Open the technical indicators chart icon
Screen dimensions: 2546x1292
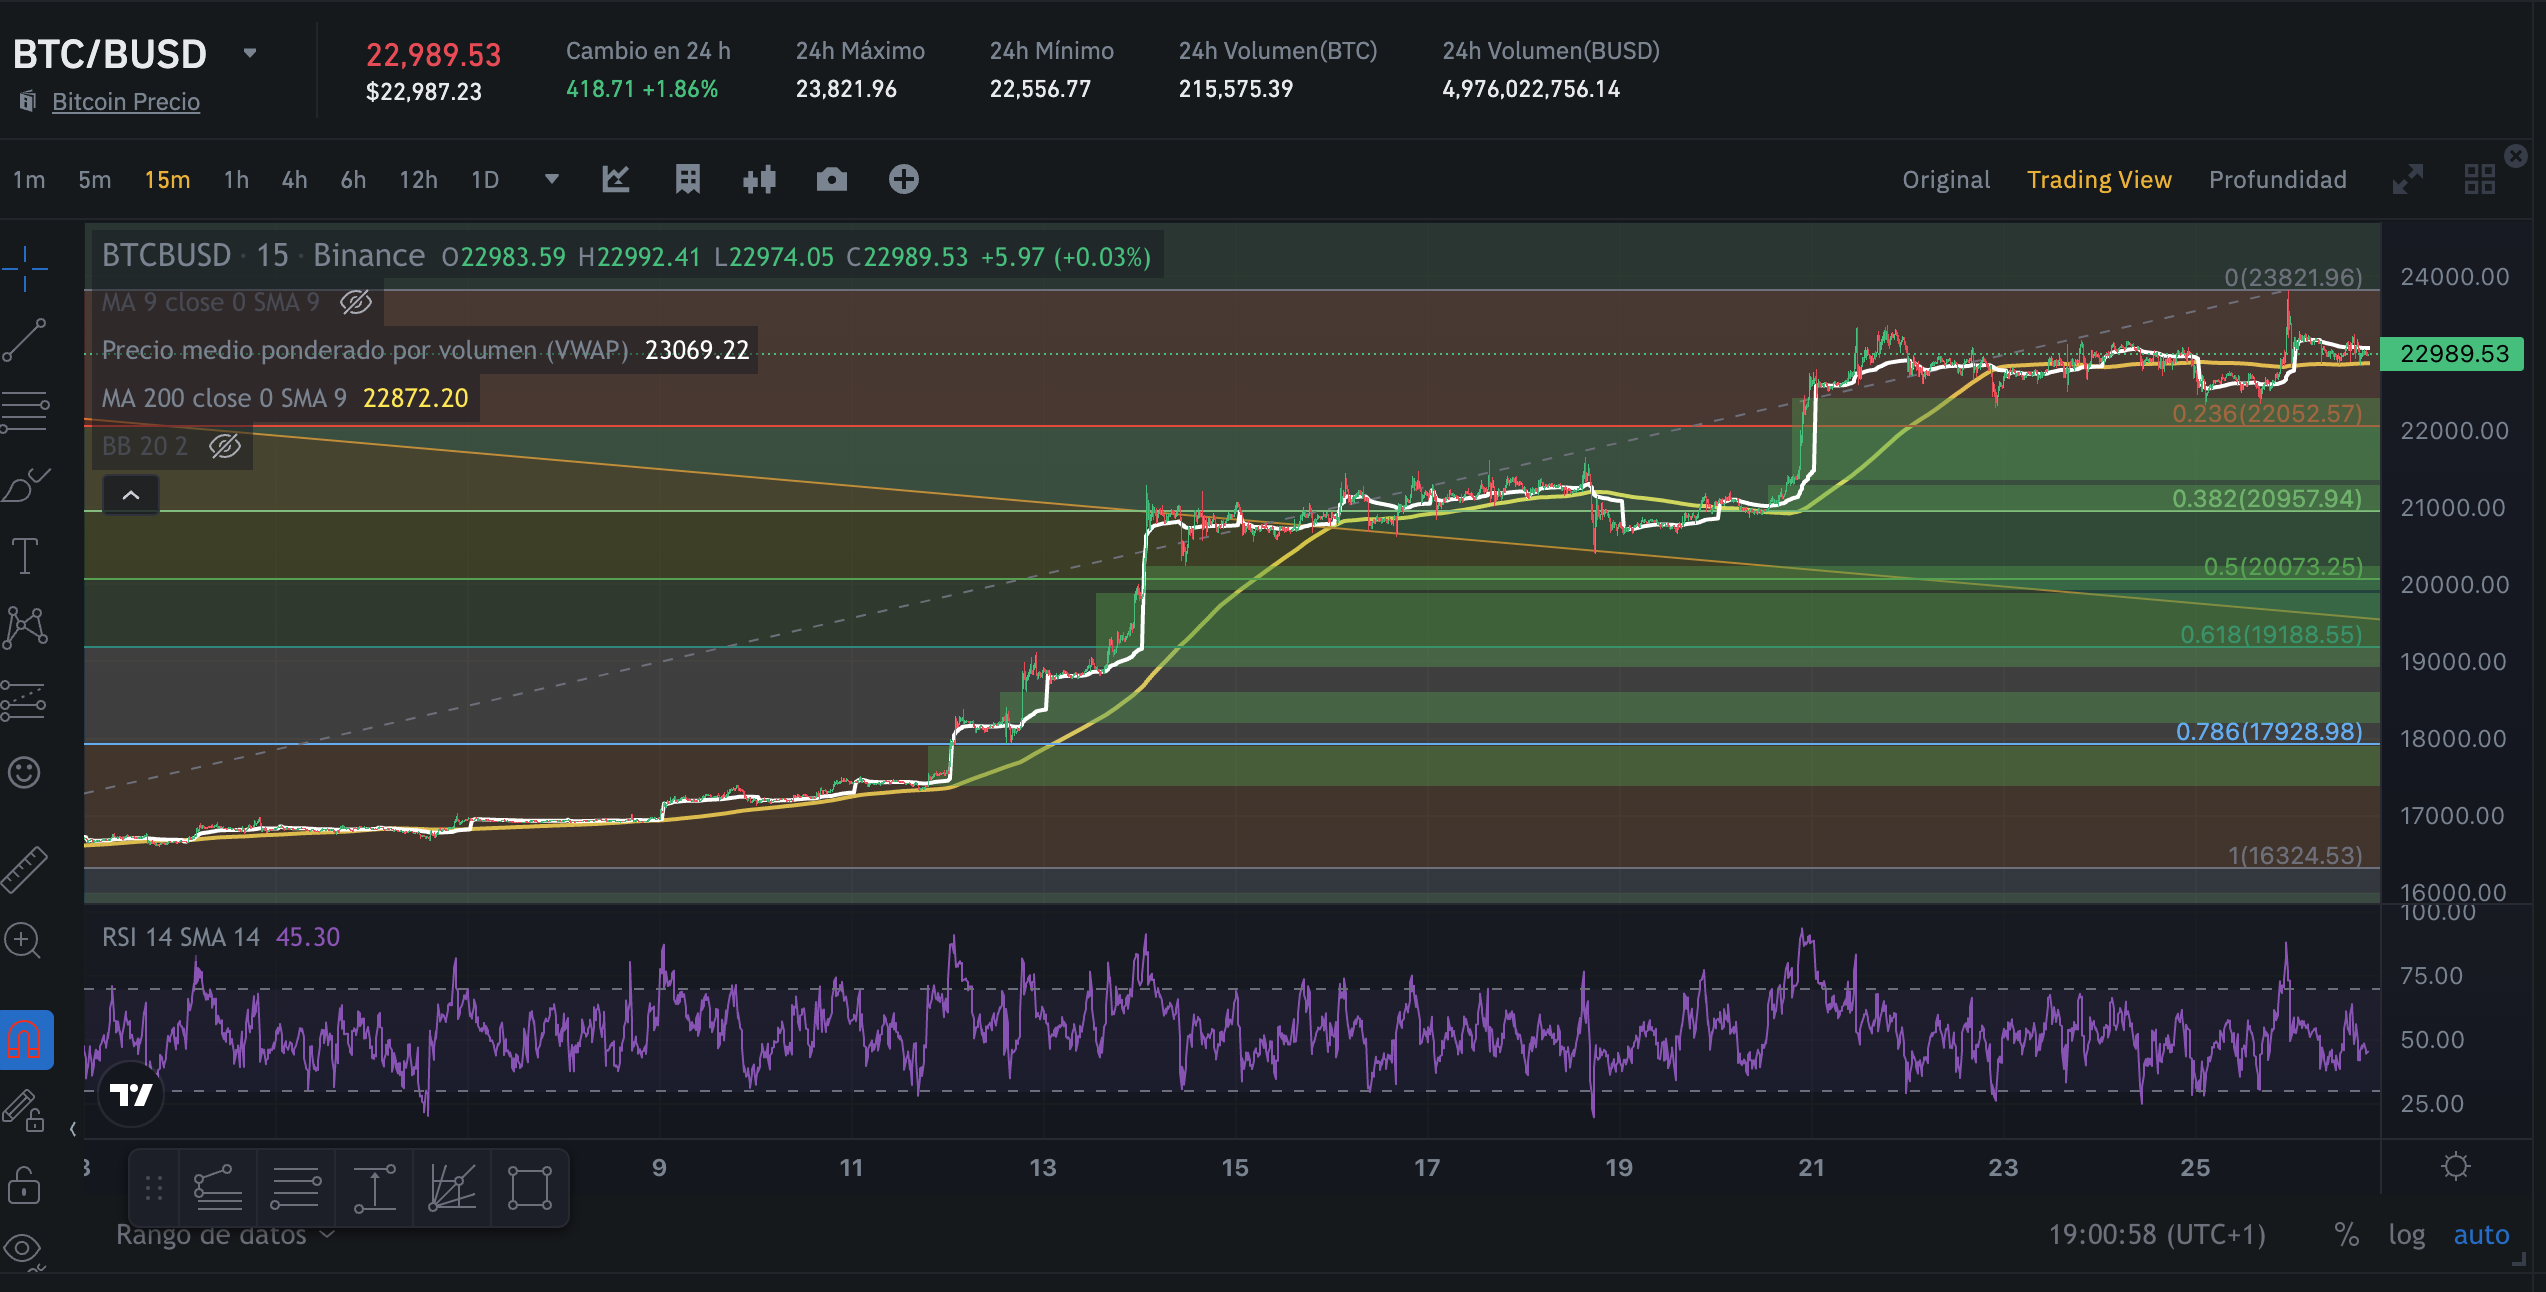click(616, 180)
